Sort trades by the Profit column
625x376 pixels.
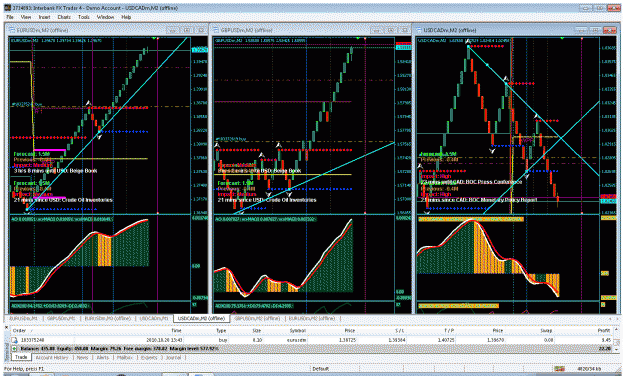point(604,331)
